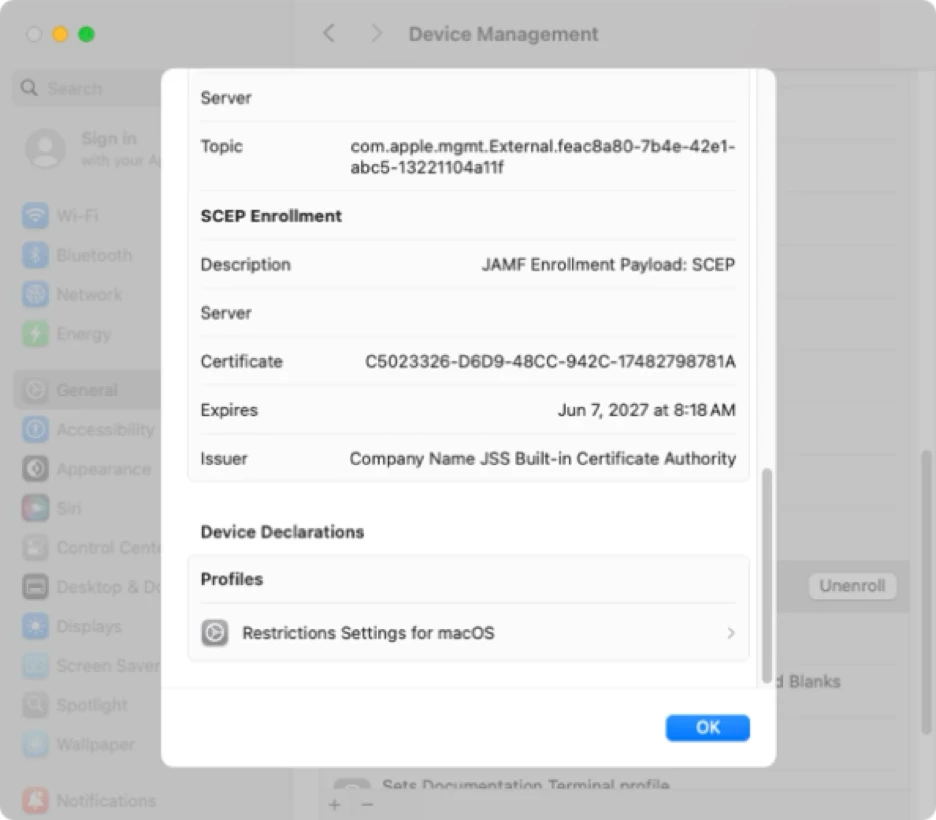
Task: Open the Appearance icon in sidebar
Action: pyautogui.click(x=35, y=469)
